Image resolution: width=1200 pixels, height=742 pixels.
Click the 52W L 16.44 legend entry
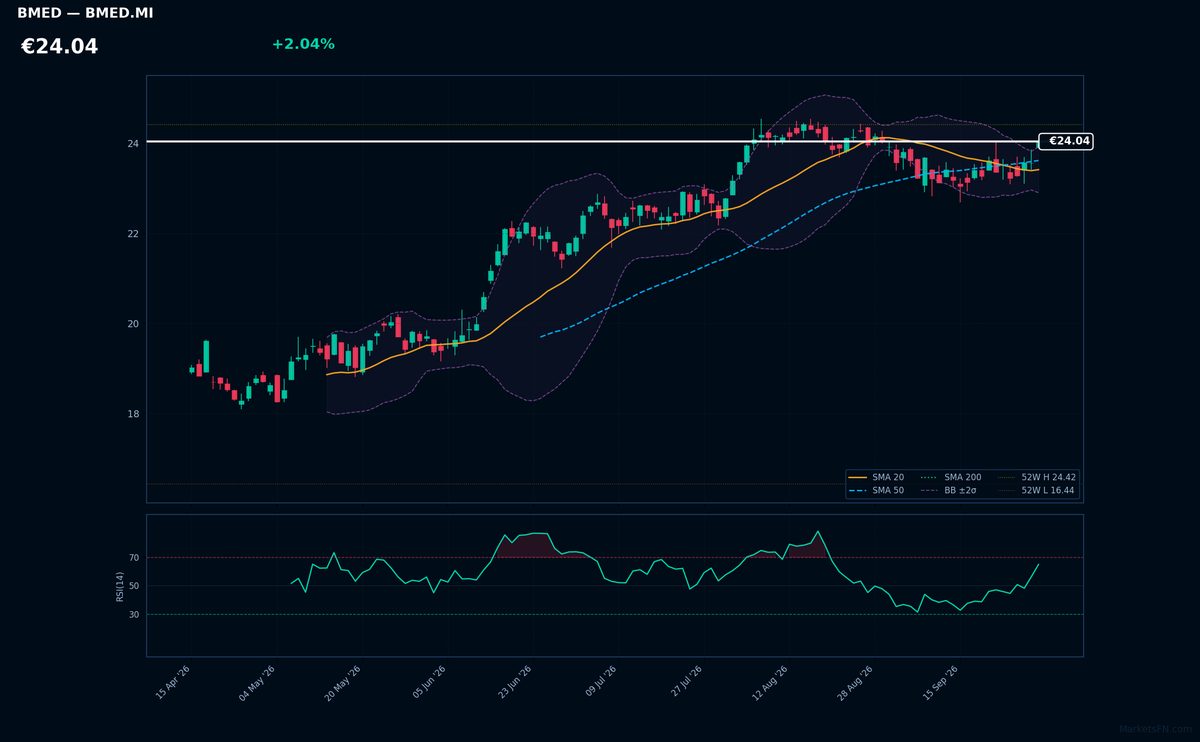[1035, 491]
